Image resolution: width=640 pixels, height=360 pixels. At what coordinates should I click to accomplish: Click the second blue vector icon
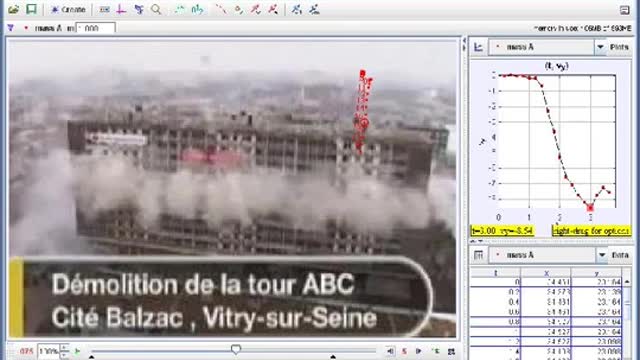pyautogui.click(x=314, y=9)
